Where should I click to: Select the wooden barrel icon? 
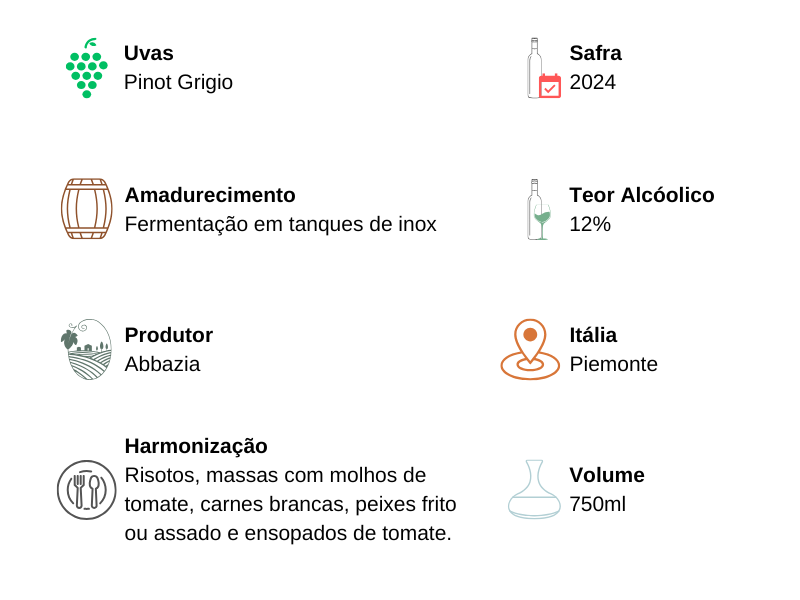[86, 209]
